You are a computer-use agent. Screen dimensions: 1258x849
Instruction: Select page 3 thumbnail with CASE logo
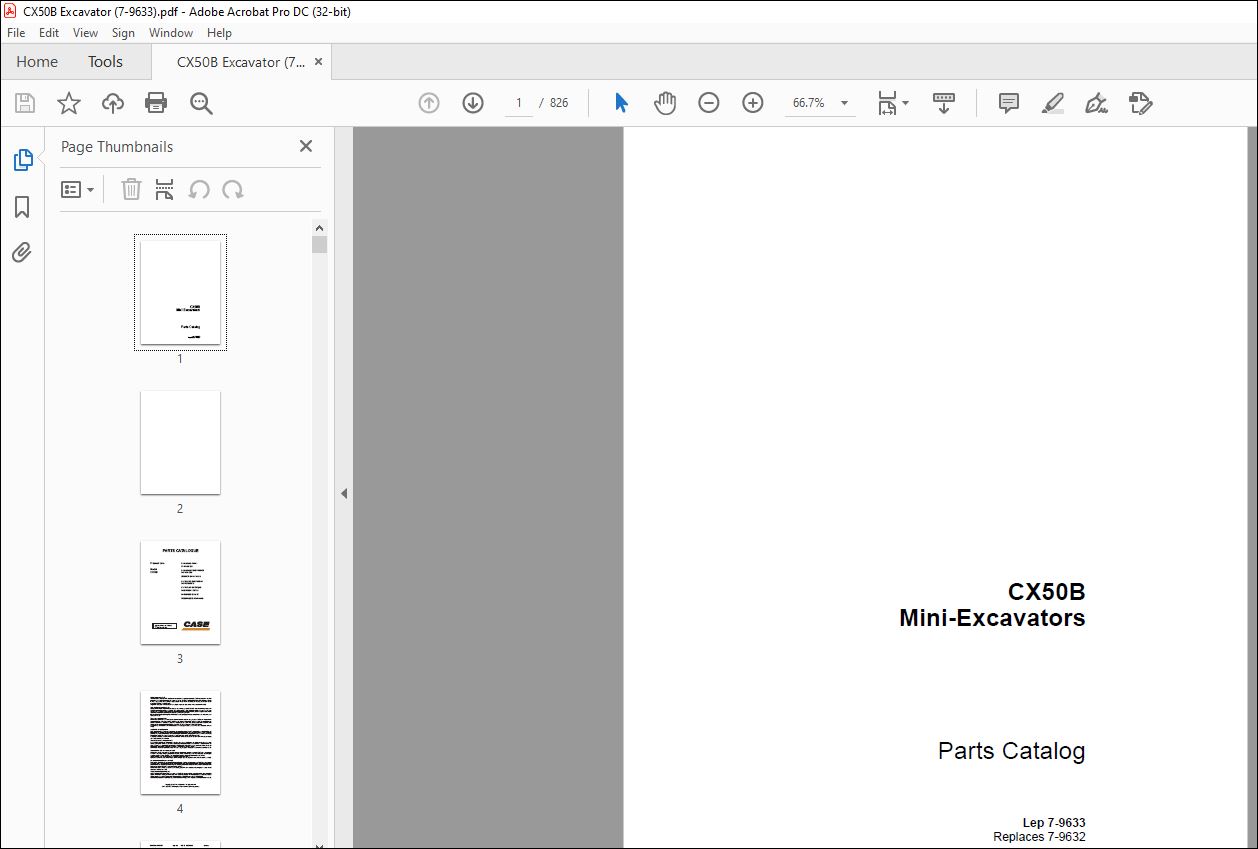point(180,592)
